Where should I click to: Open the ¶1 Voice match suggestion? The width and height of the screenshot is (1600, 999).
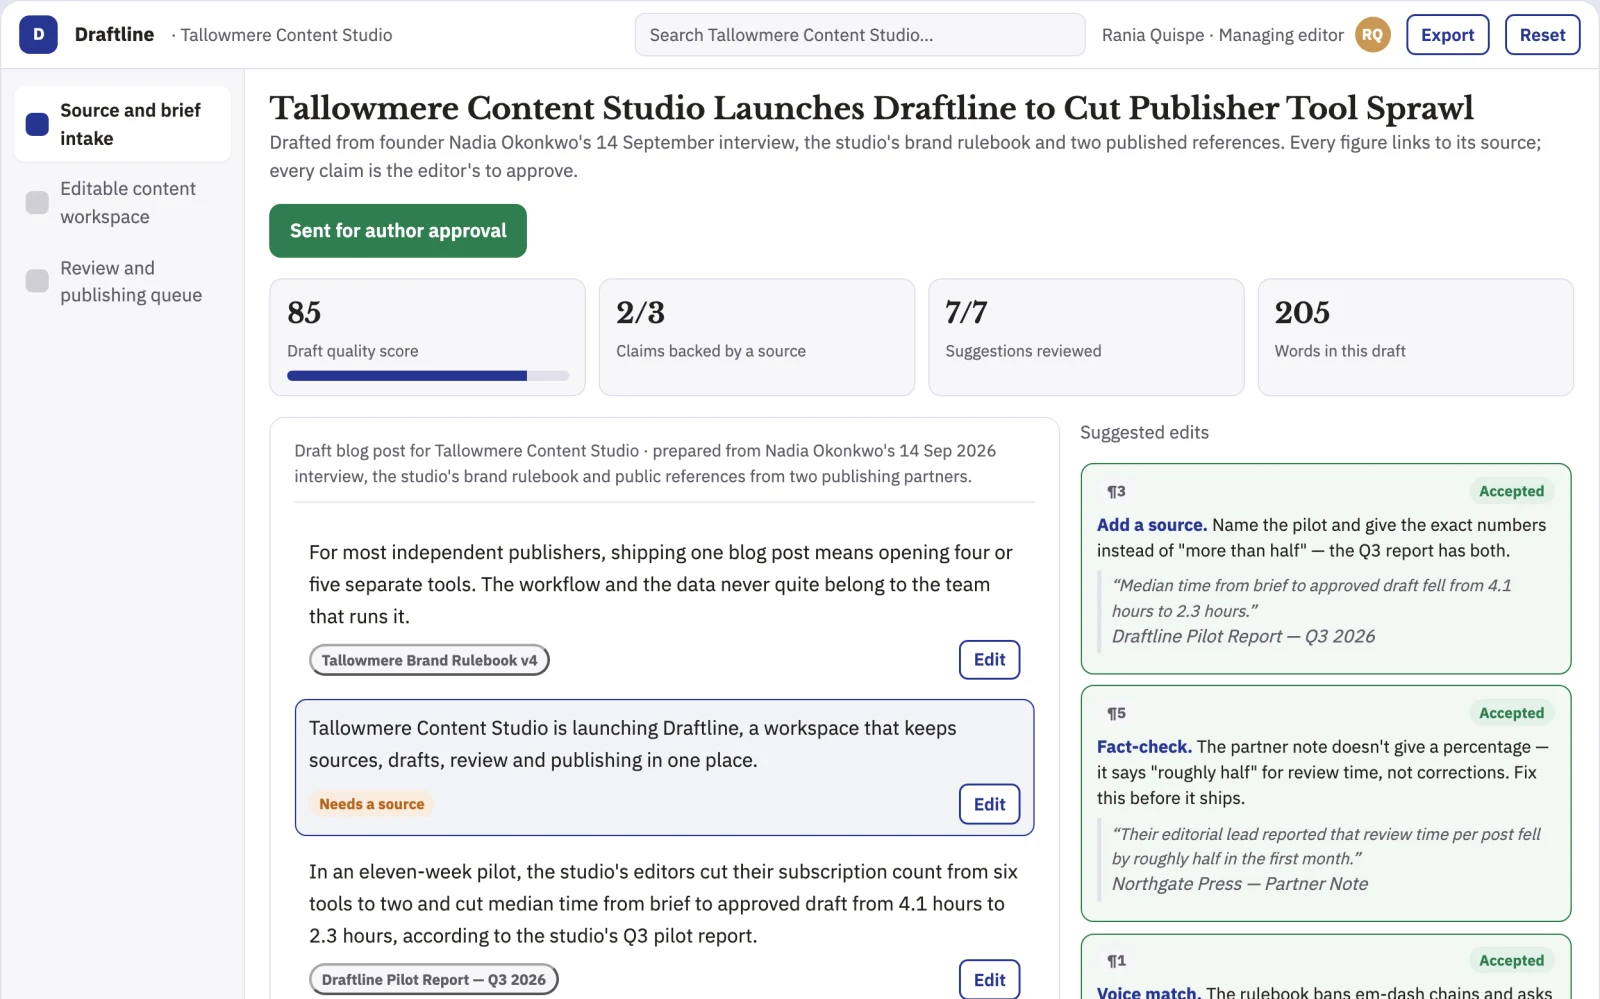point(1325,967)
